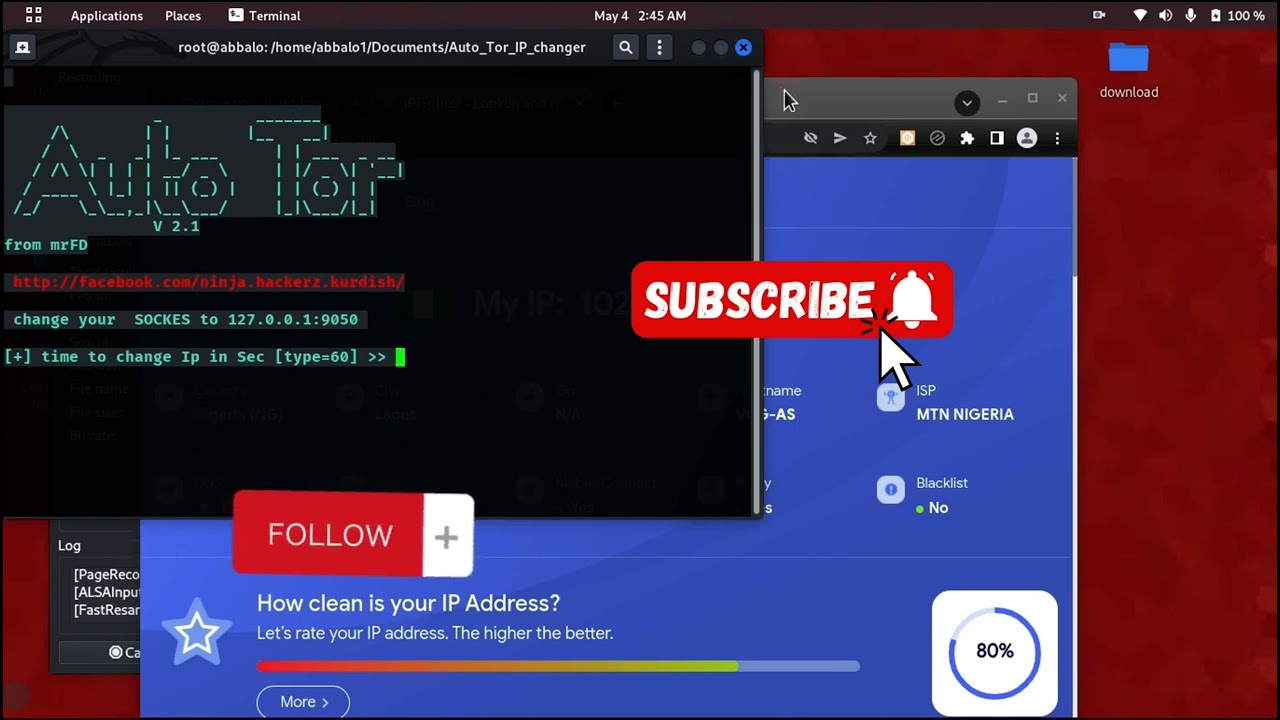The height and width of the screenshot is (720, 1280).
Task: Click the 'More' button below the rating bar
Action: pyautogui.click(x=303, y=702)
